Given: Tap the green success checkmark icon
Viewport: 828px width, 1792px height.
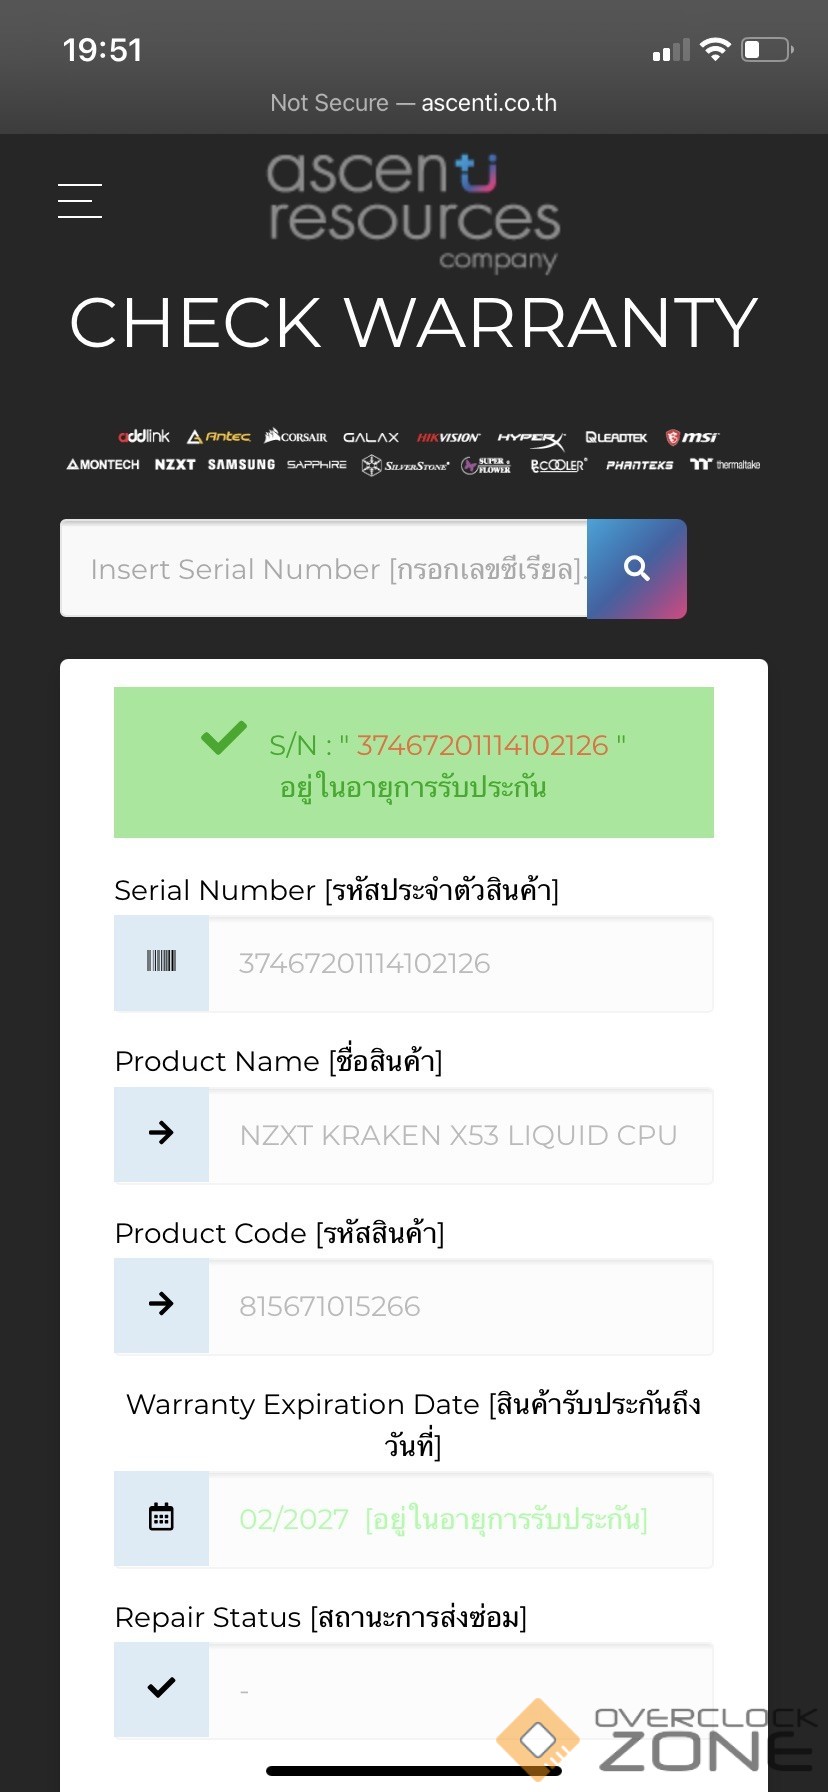Looking at the screenshot, I should [x=224, y=738].
